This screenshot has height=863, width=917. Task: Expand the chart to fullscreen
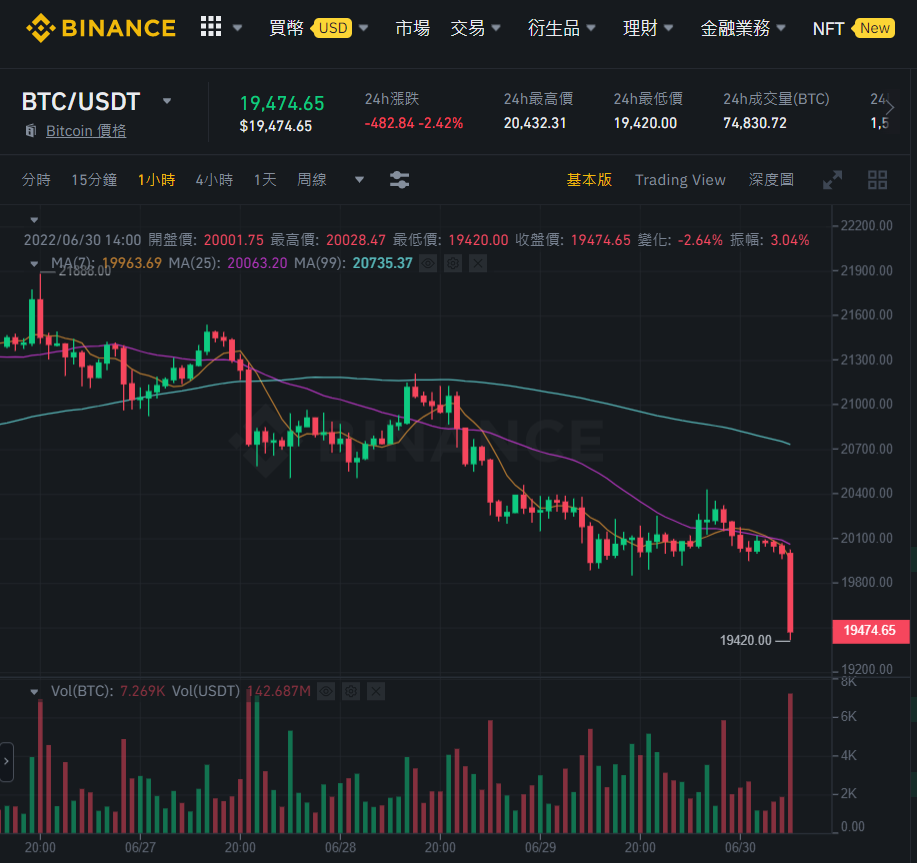pyautogui.click(x=832, y=180)
